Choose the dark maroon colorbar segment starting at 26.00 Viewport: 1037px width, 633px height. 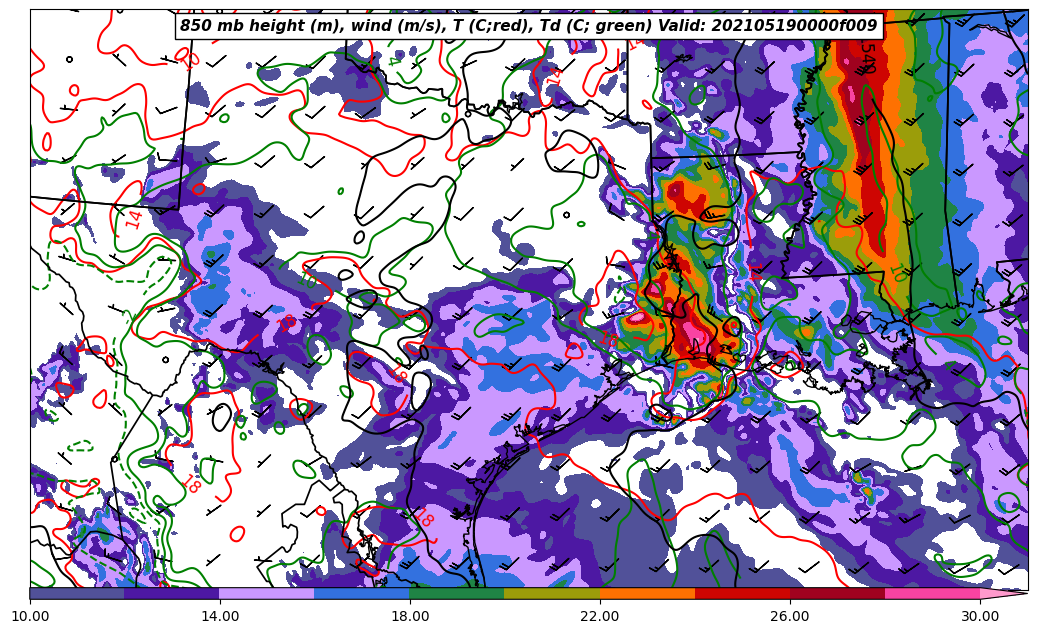tap(838, 593)
